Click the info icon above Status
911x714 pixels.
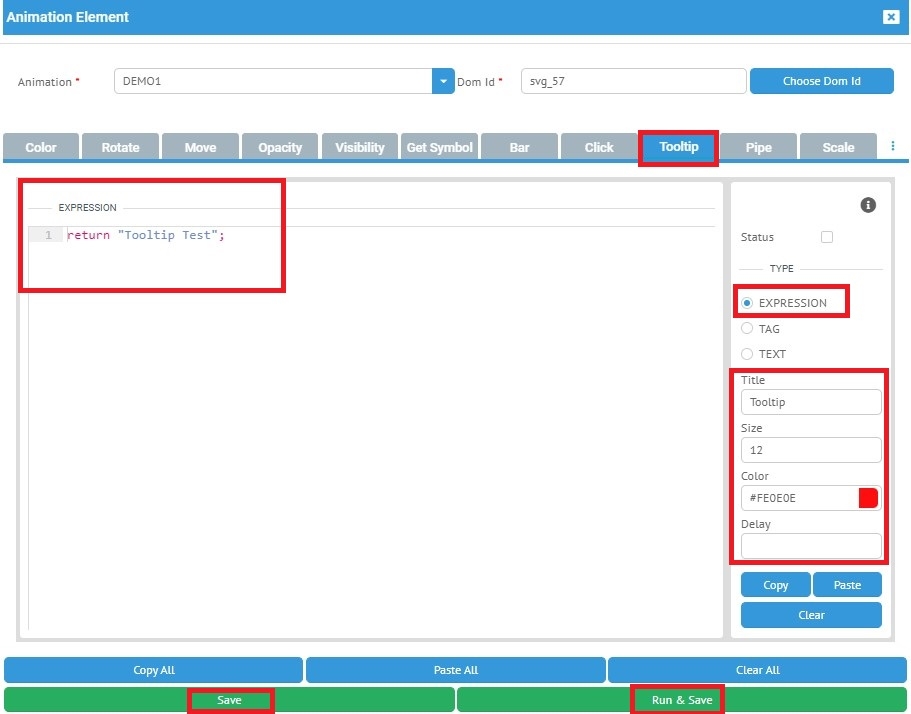pos(868,205)
